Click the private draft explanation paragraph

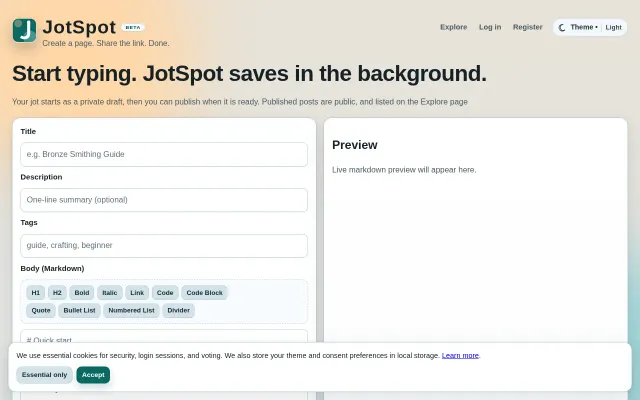tap(240, 102)
